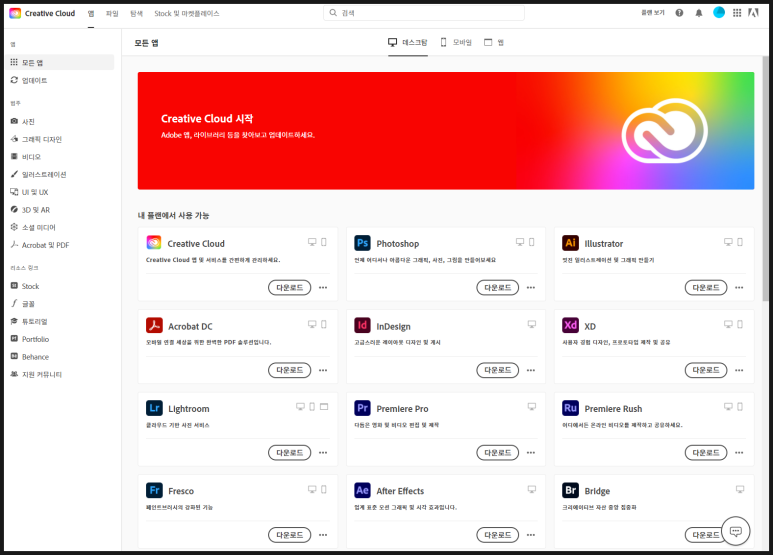773x555 pixels.
Task: Open more options for XD card
Action: click(739, 370)
